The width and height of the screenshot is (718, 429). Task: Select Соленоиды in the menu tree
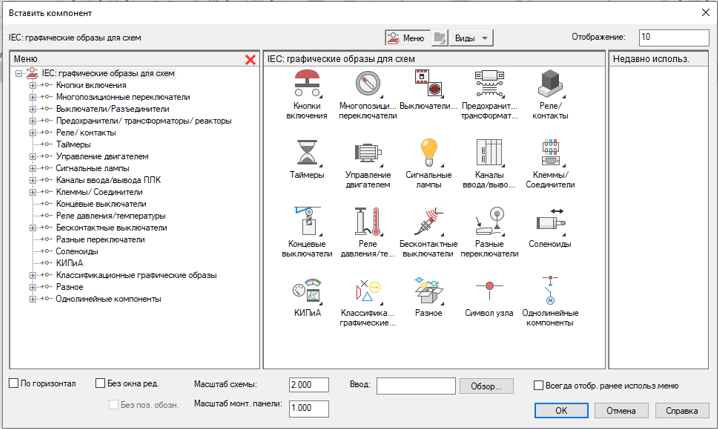tap(77, 251)
